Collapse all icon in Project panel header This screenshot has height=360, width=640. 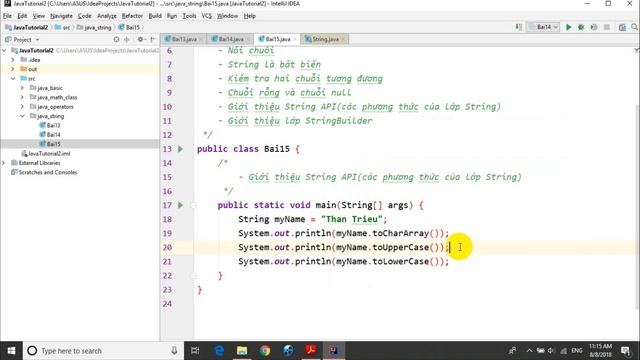click(127, 40)
